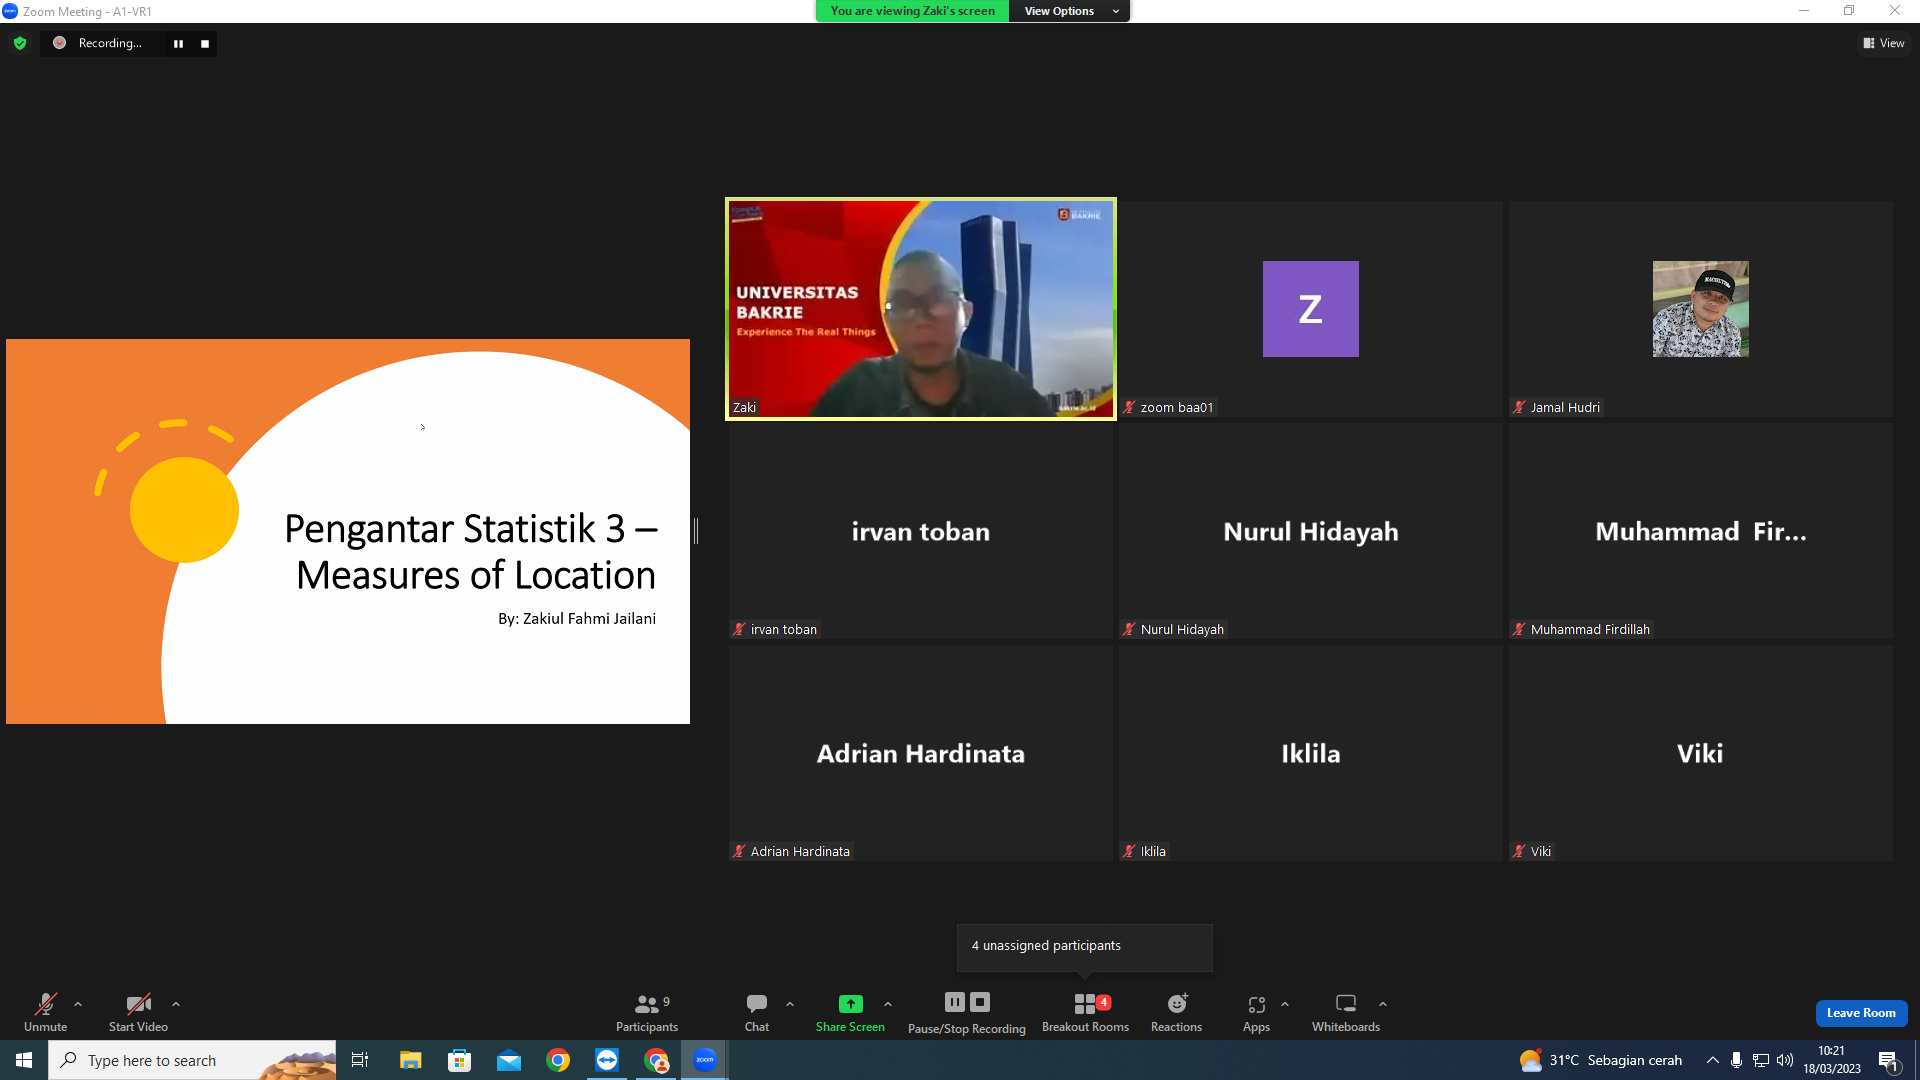Click Jamal Hudri's profile picture
The height and width of the screenshot is (1080, 1920).
click(1700, 309)
